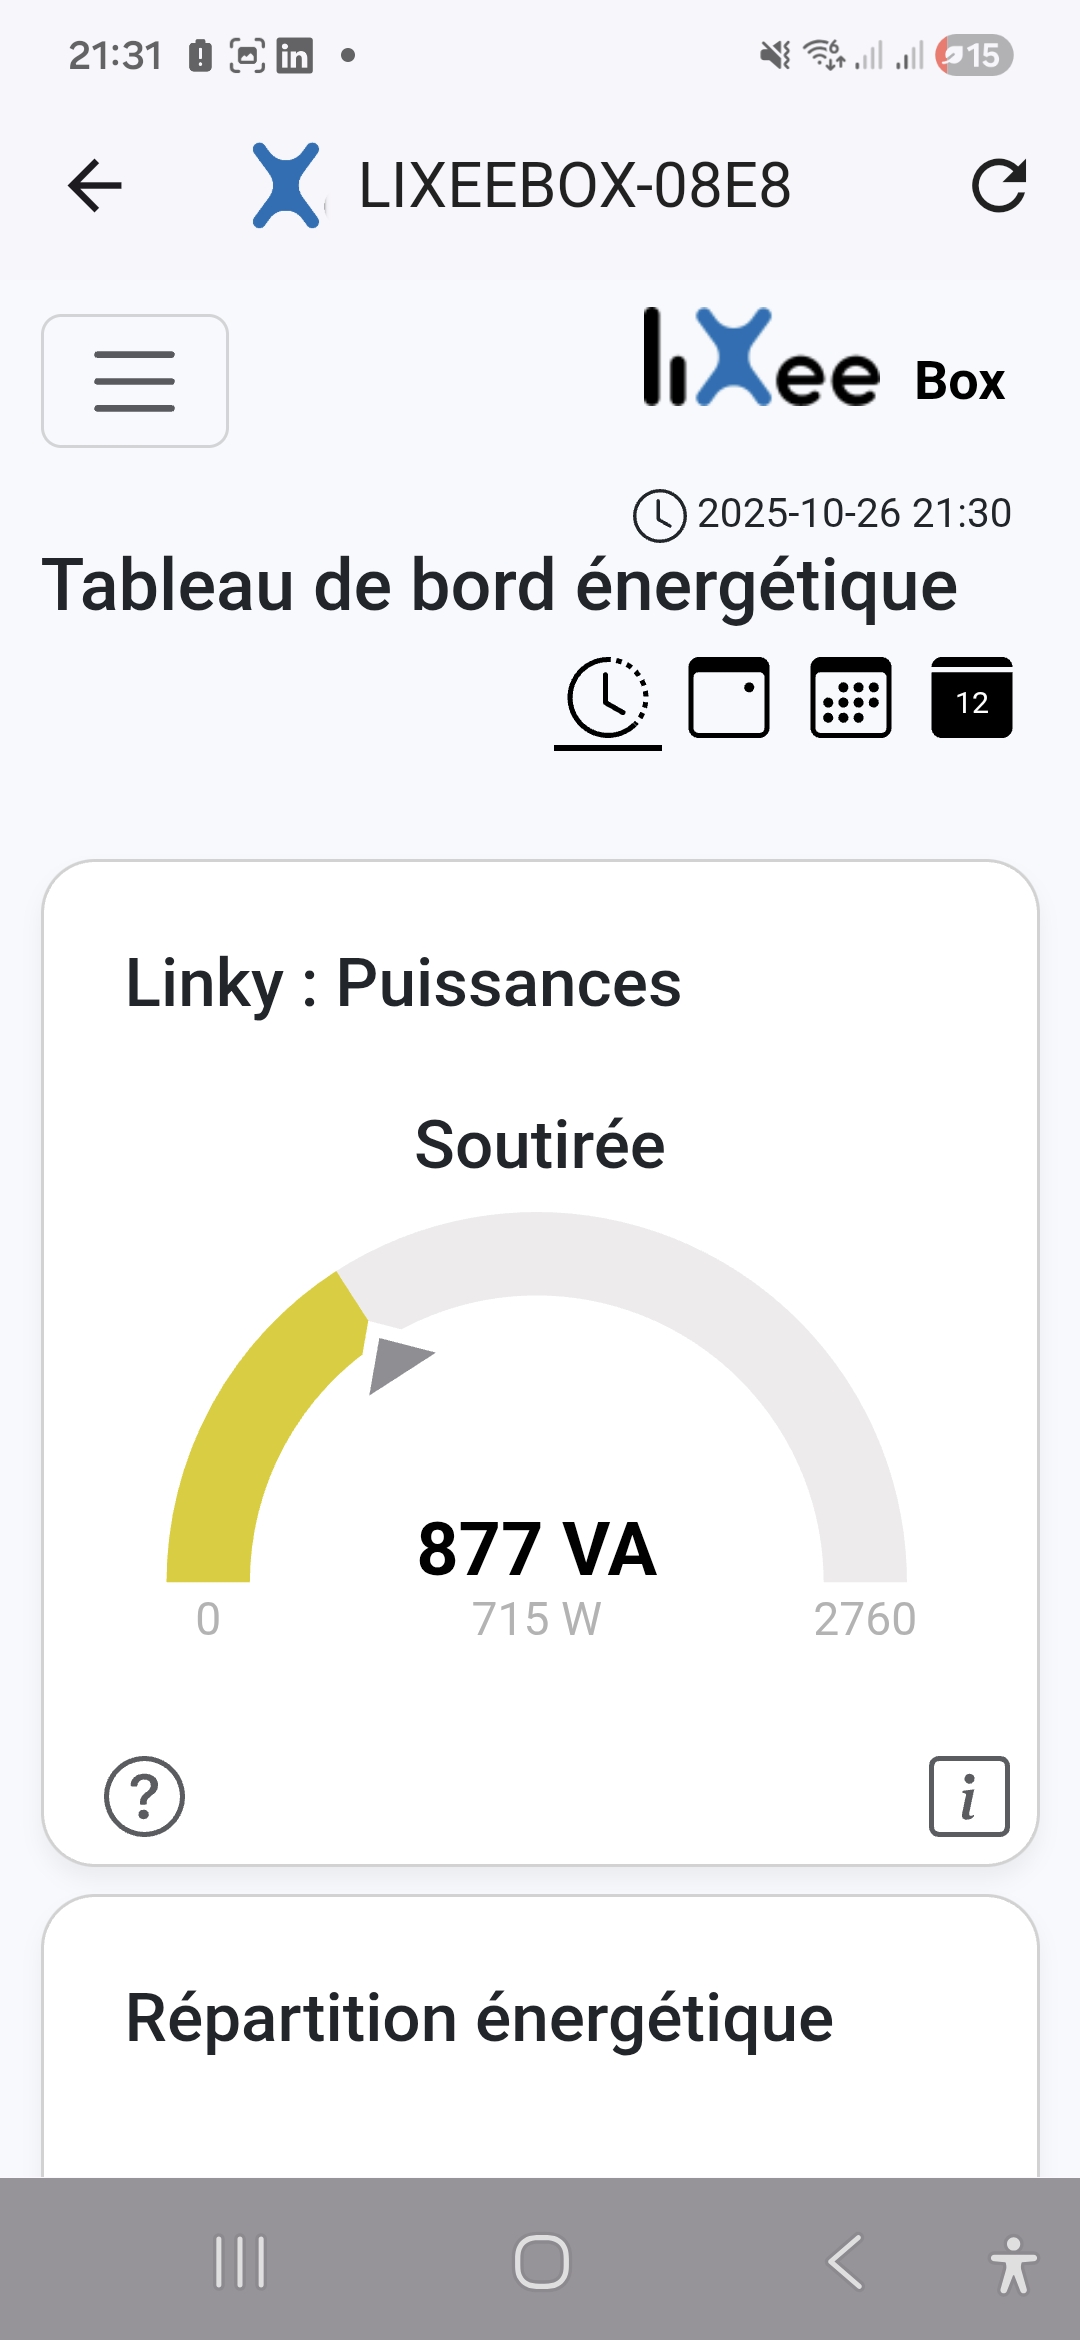
Task: Tap the accessibility icon in the navigation bar
Action: click(1011, 2265)
